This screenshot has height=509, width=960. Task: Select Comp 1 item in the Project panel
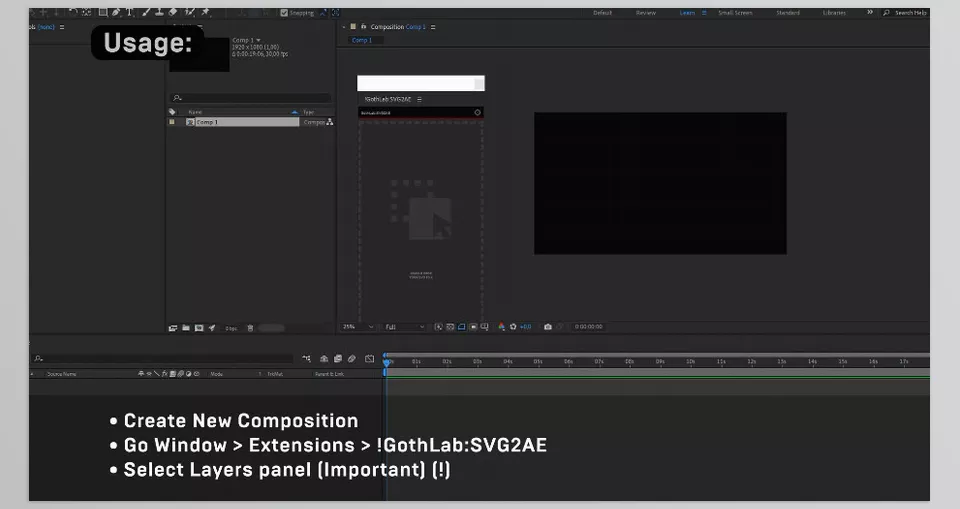tap(242, 122)
